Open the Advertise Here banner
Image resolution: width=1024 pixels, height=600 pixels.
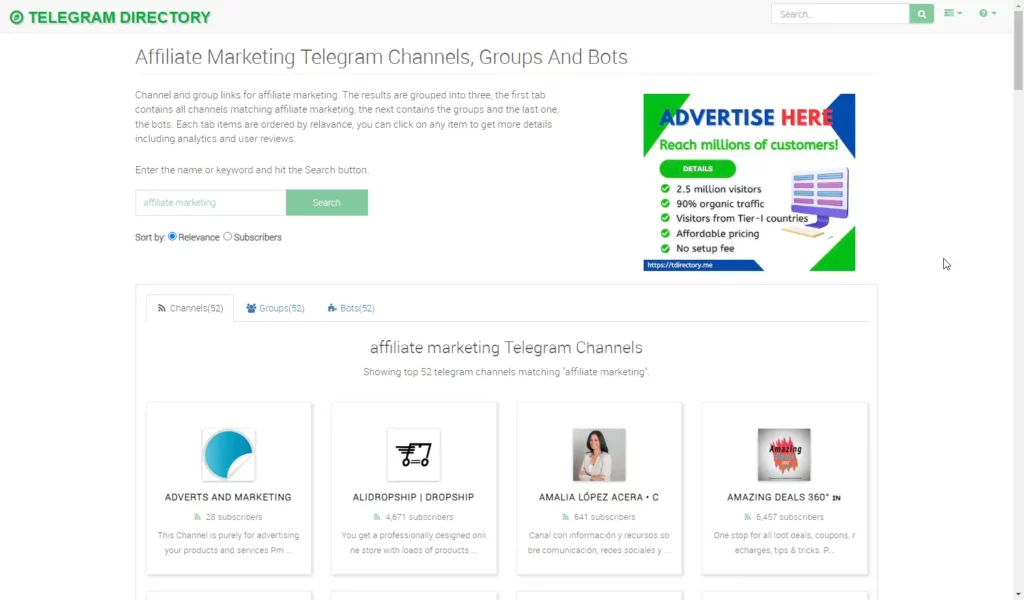click(x=749, y=182)
